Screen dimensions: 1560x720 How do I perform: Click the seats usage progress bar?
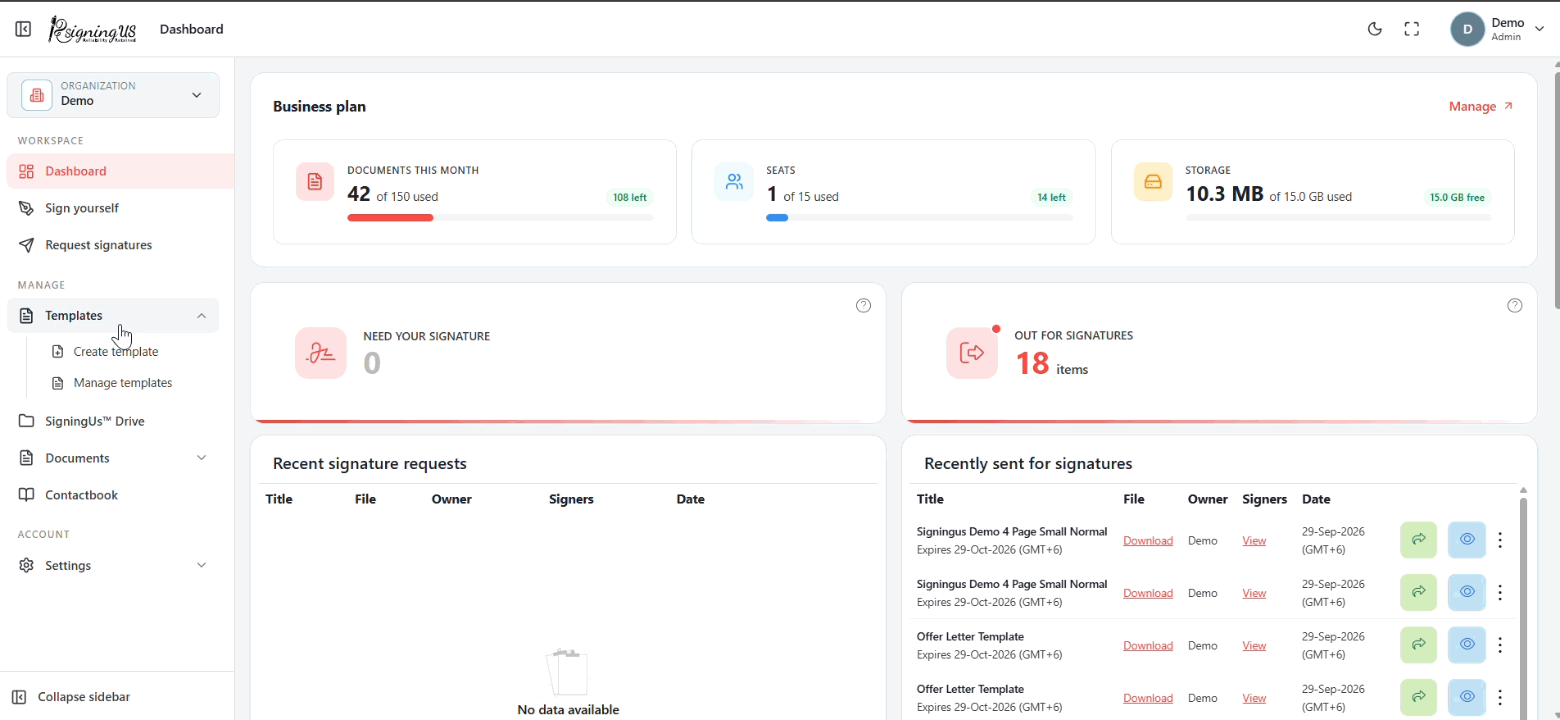tap(919, 217)
